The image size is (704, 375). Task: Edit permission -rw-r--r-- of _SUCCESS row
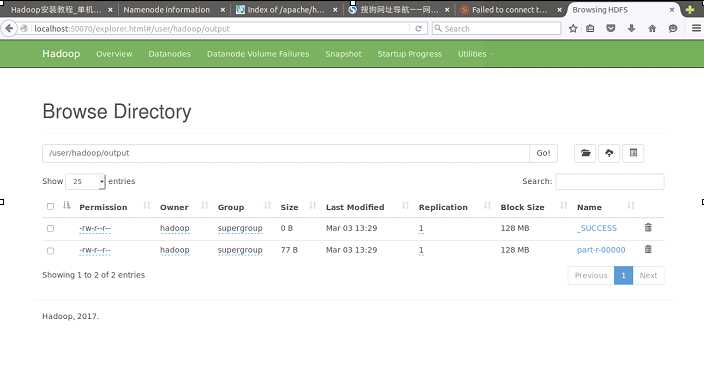pyautogui.click(x=95, y=229)
